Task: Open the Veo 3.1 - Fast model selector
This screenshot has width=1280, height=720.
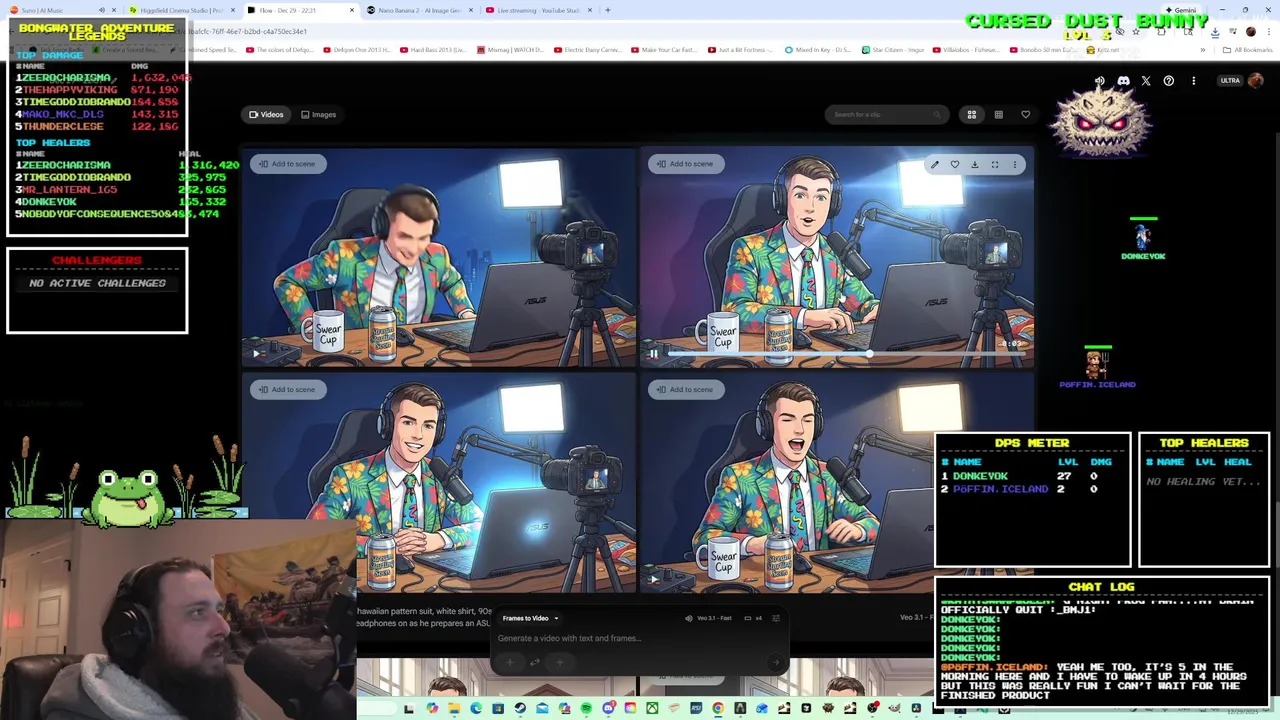Action: pyautogui.click(x=708, y=618)
